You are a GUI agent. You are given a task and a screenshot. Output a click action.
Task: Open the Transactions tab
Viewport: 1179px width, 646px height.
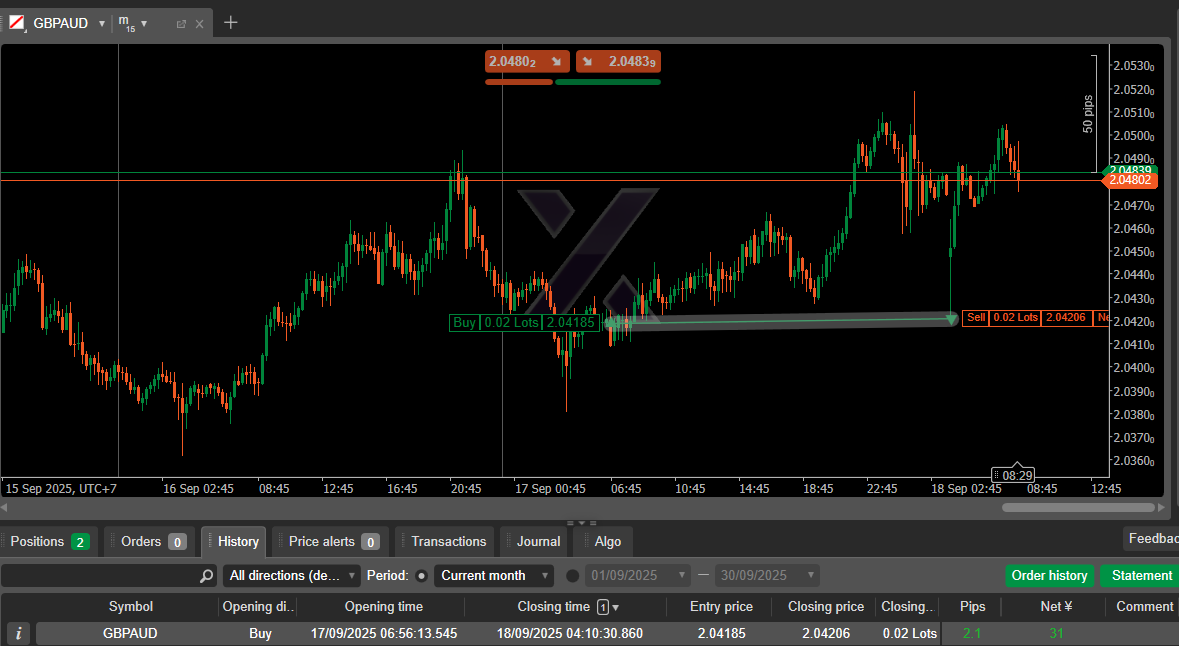pyautogui.click(x=448, y=541)
